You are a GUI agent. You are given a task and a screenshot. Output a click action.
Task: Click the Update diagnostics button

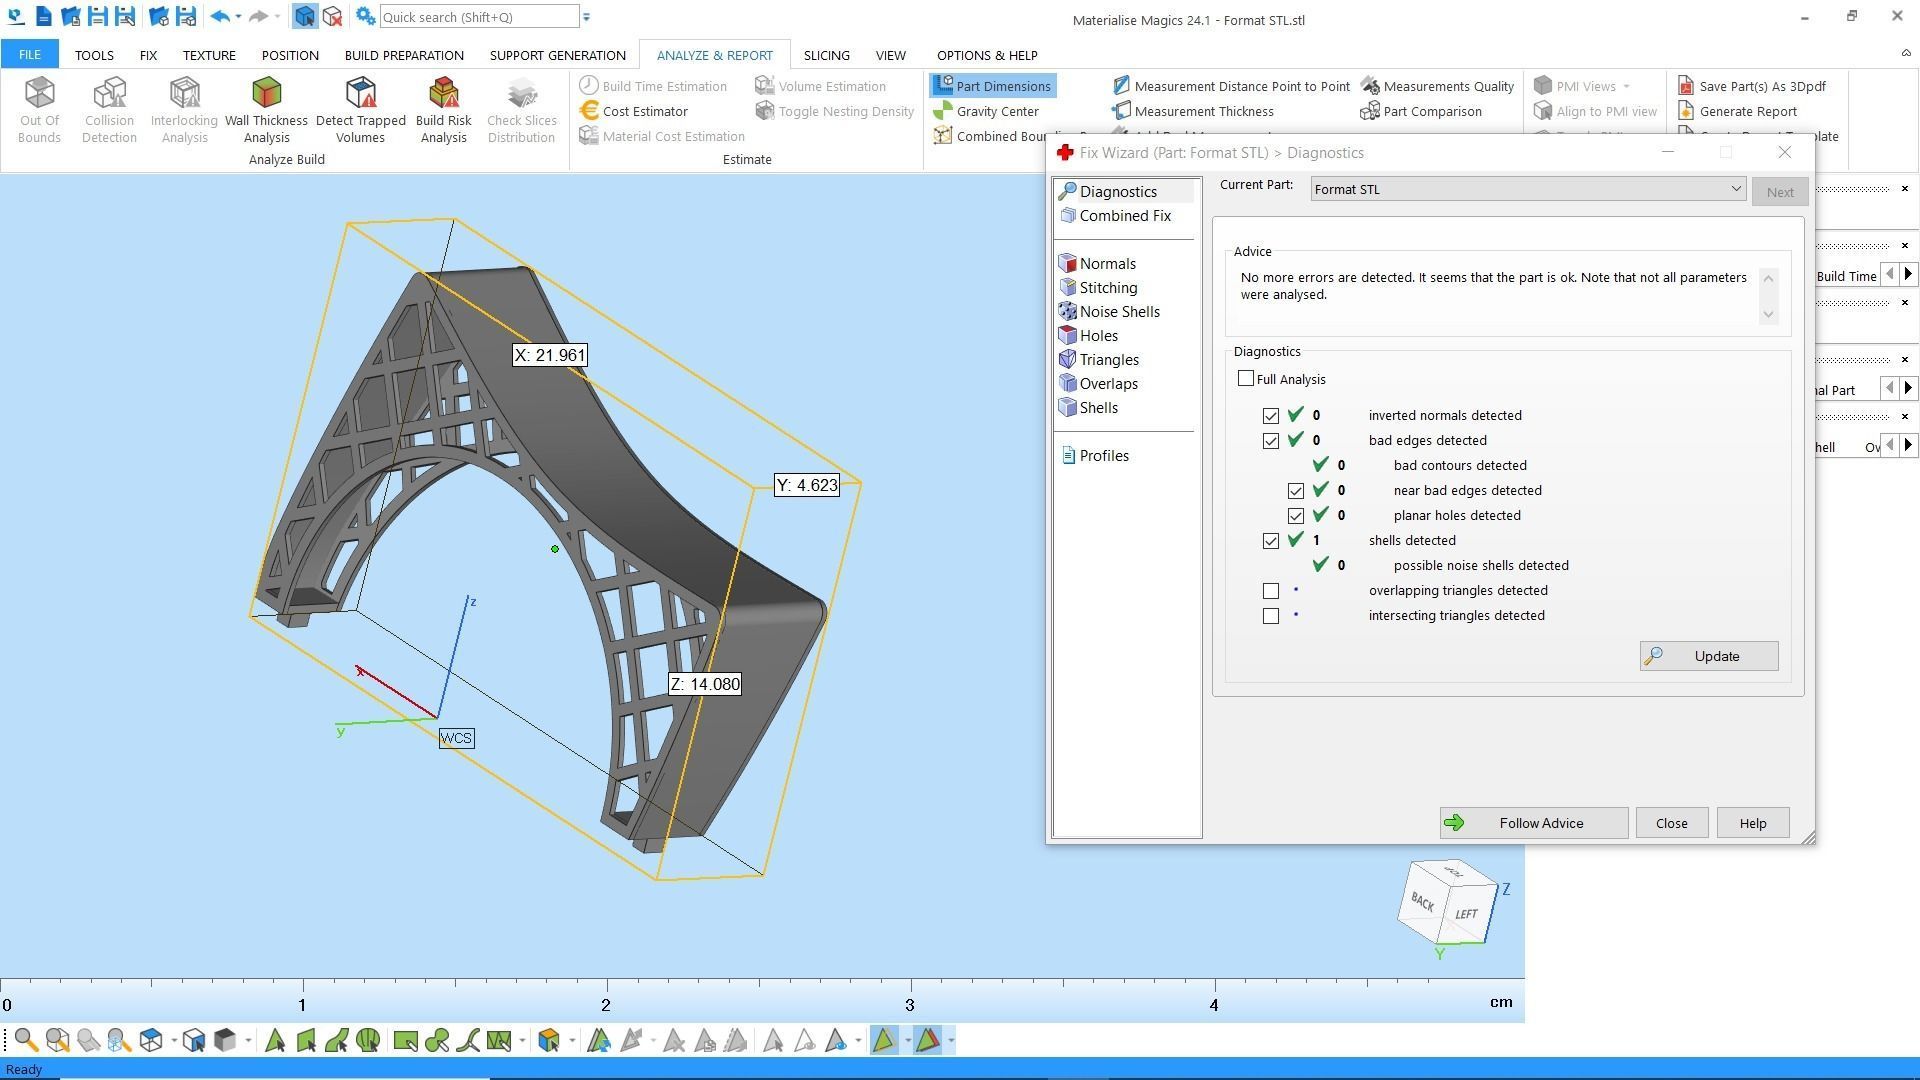pyautogui.click(x=1708, y=656)
